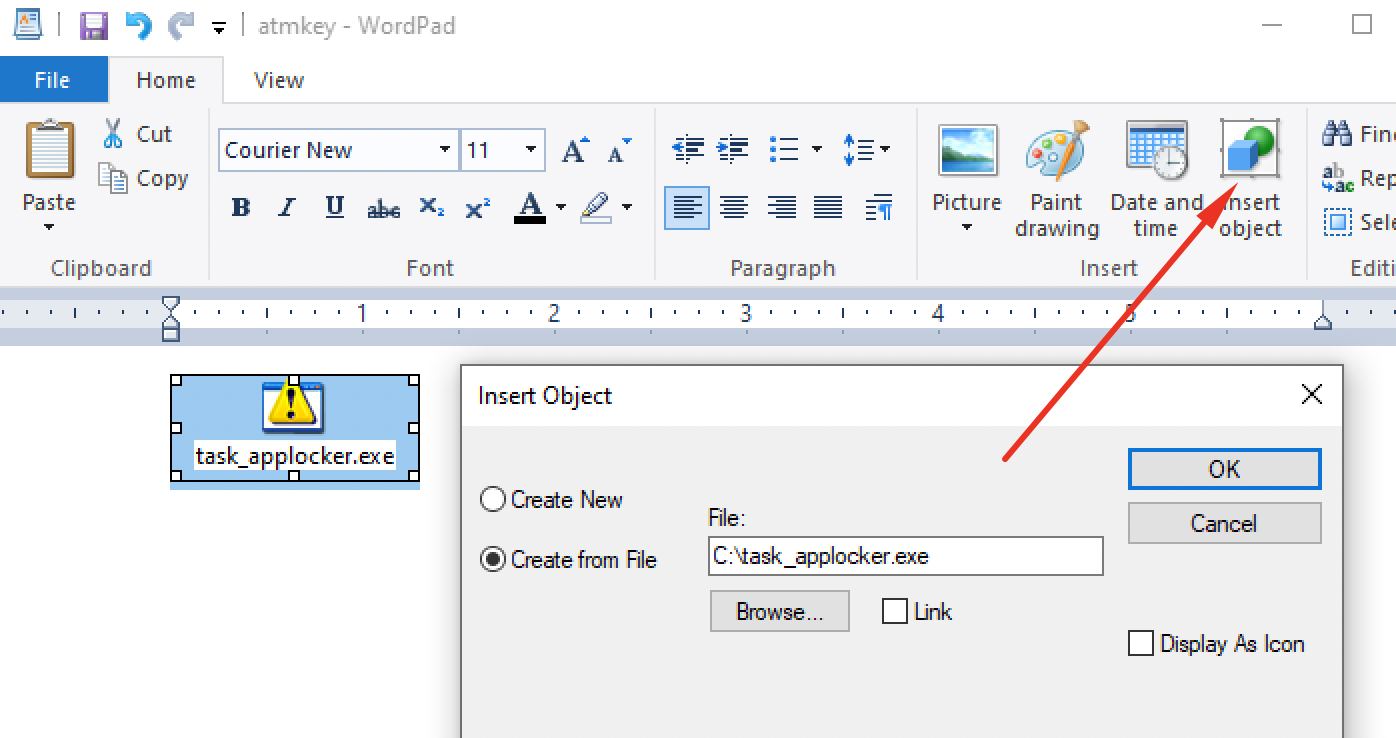Screen dimensions: 1396x738
Task: Open Customize Quick Access Toolbar dropdown
Action: [x=219, y=28]
